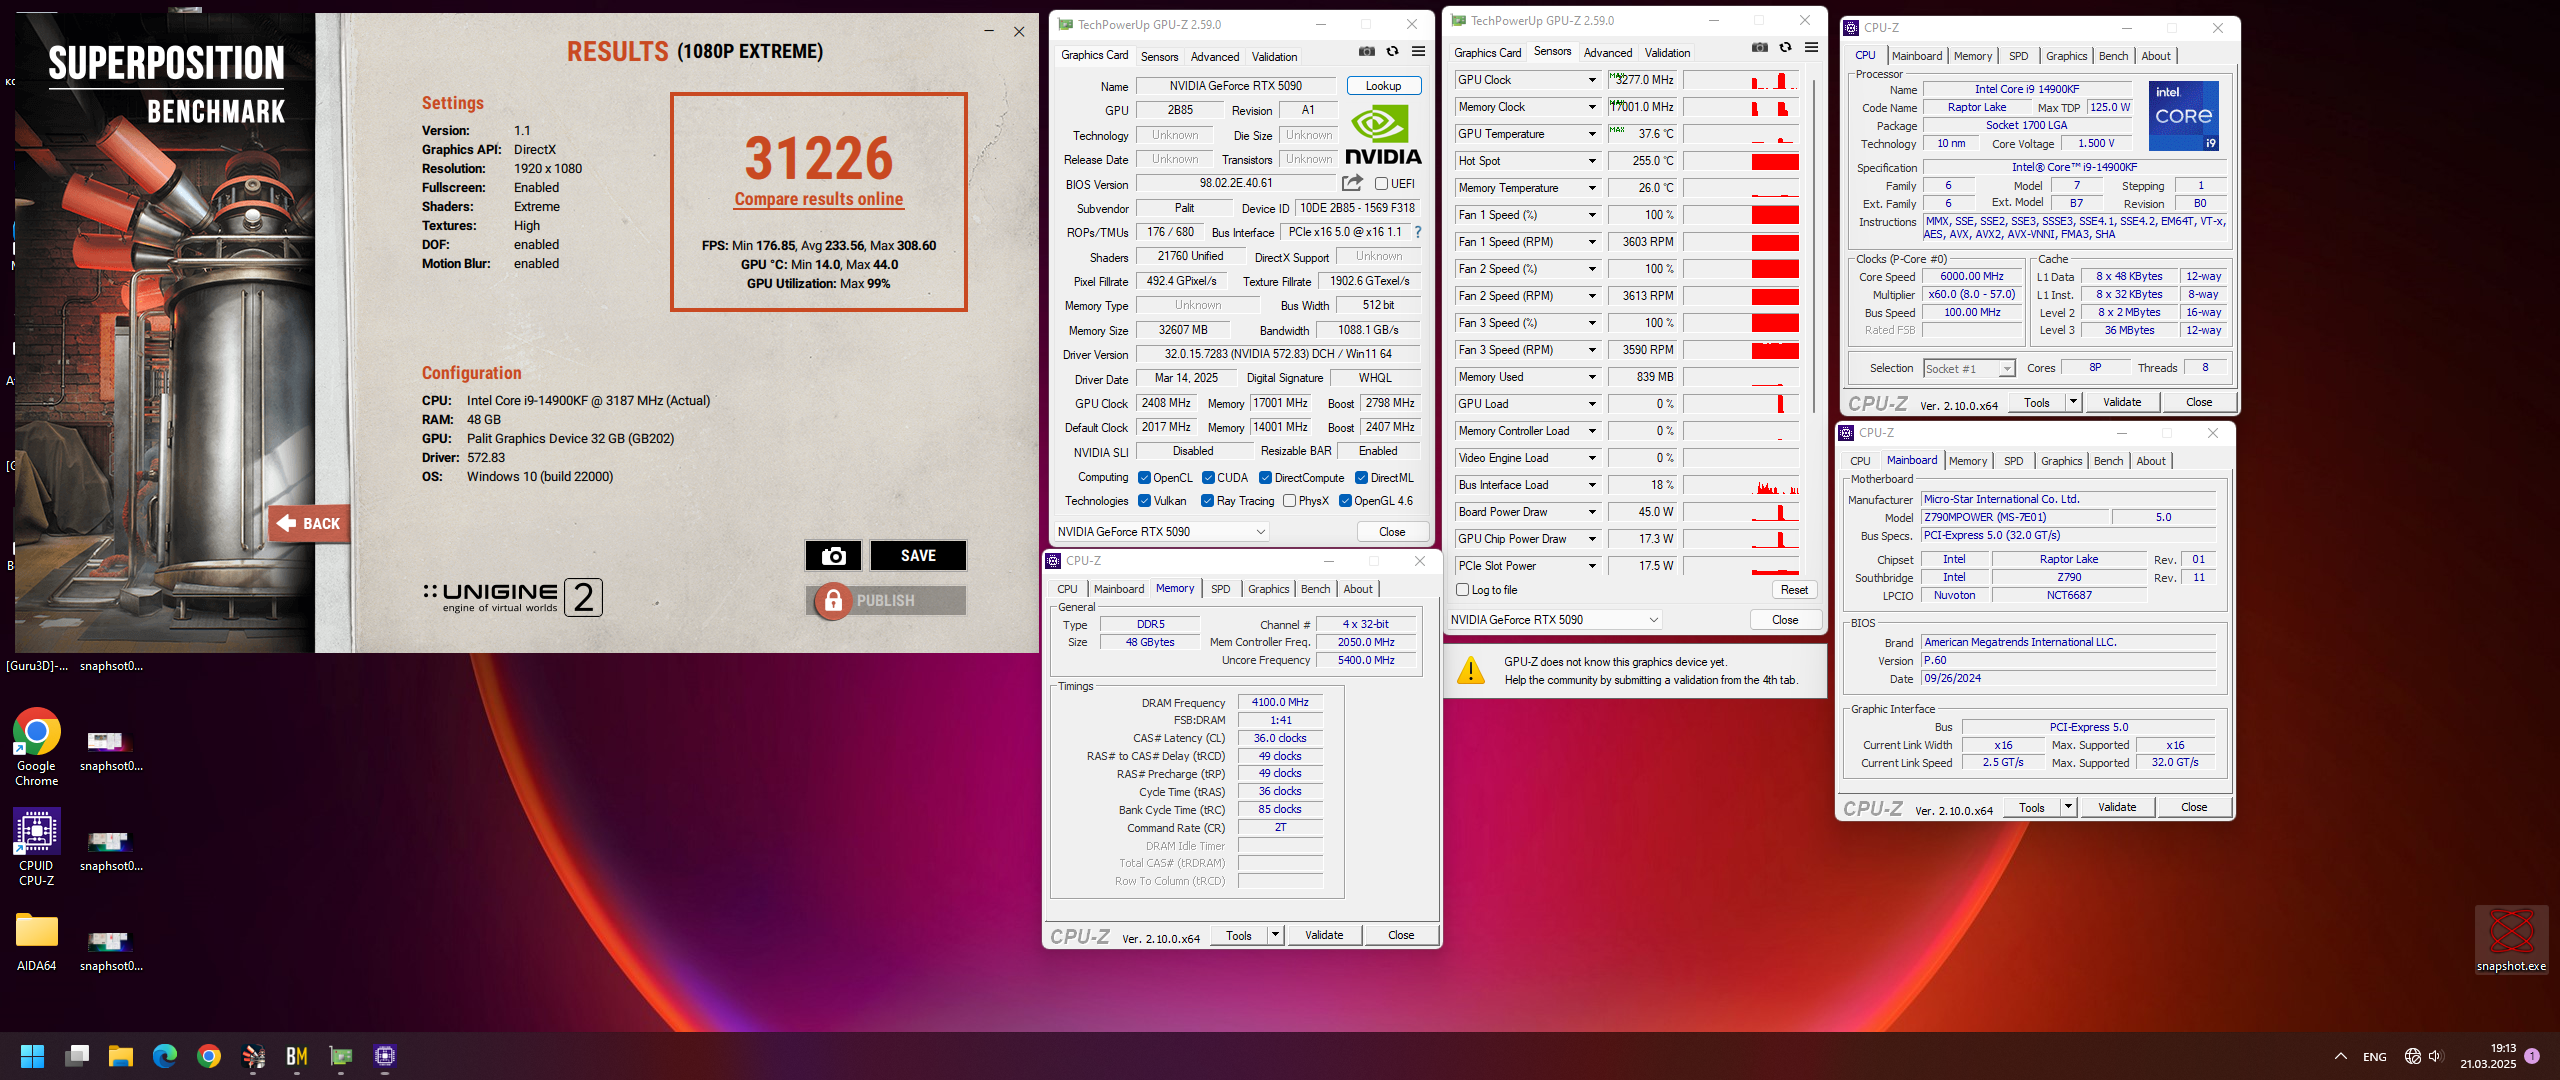Click the GPU-Z taskbar icon
This screenshot has height=1080, width=2560.
(341, 1056)
